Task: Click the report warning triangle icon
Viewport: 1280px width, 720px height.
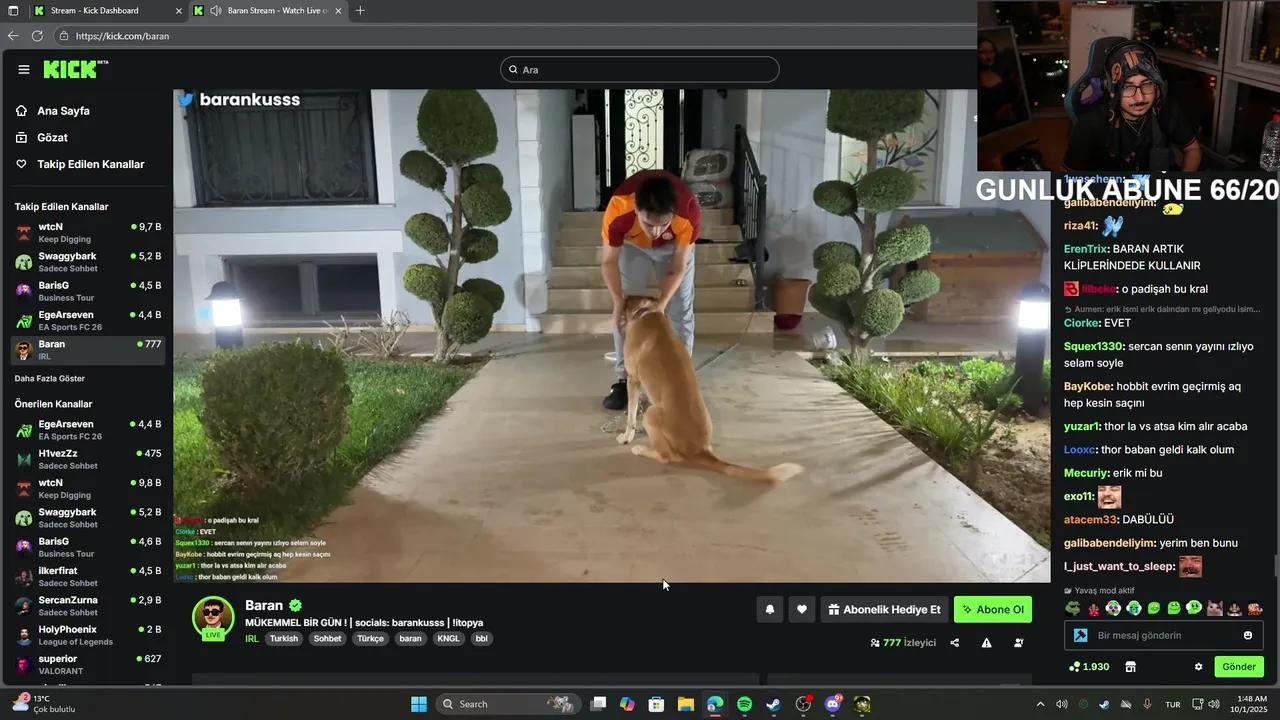Action: (x=986, y=643)
